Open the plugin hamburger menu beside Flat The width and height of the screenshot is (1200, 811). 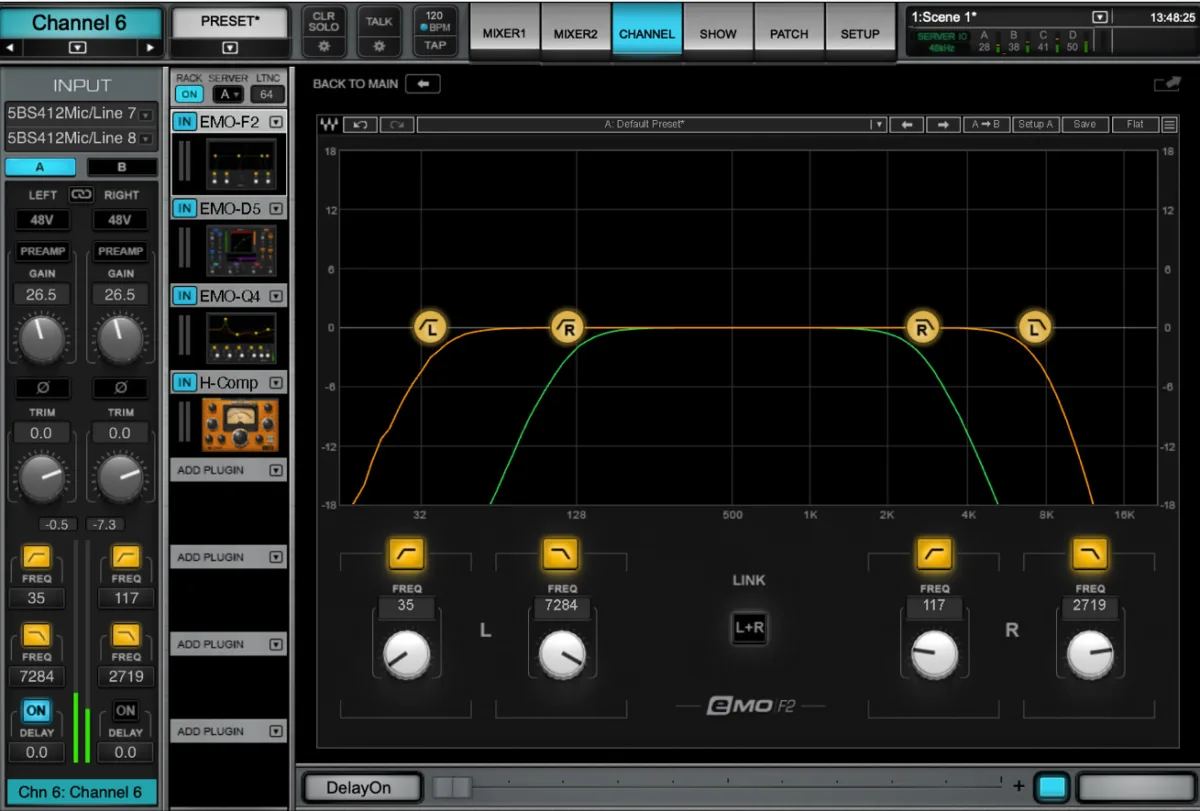(x=1169, y=125)
